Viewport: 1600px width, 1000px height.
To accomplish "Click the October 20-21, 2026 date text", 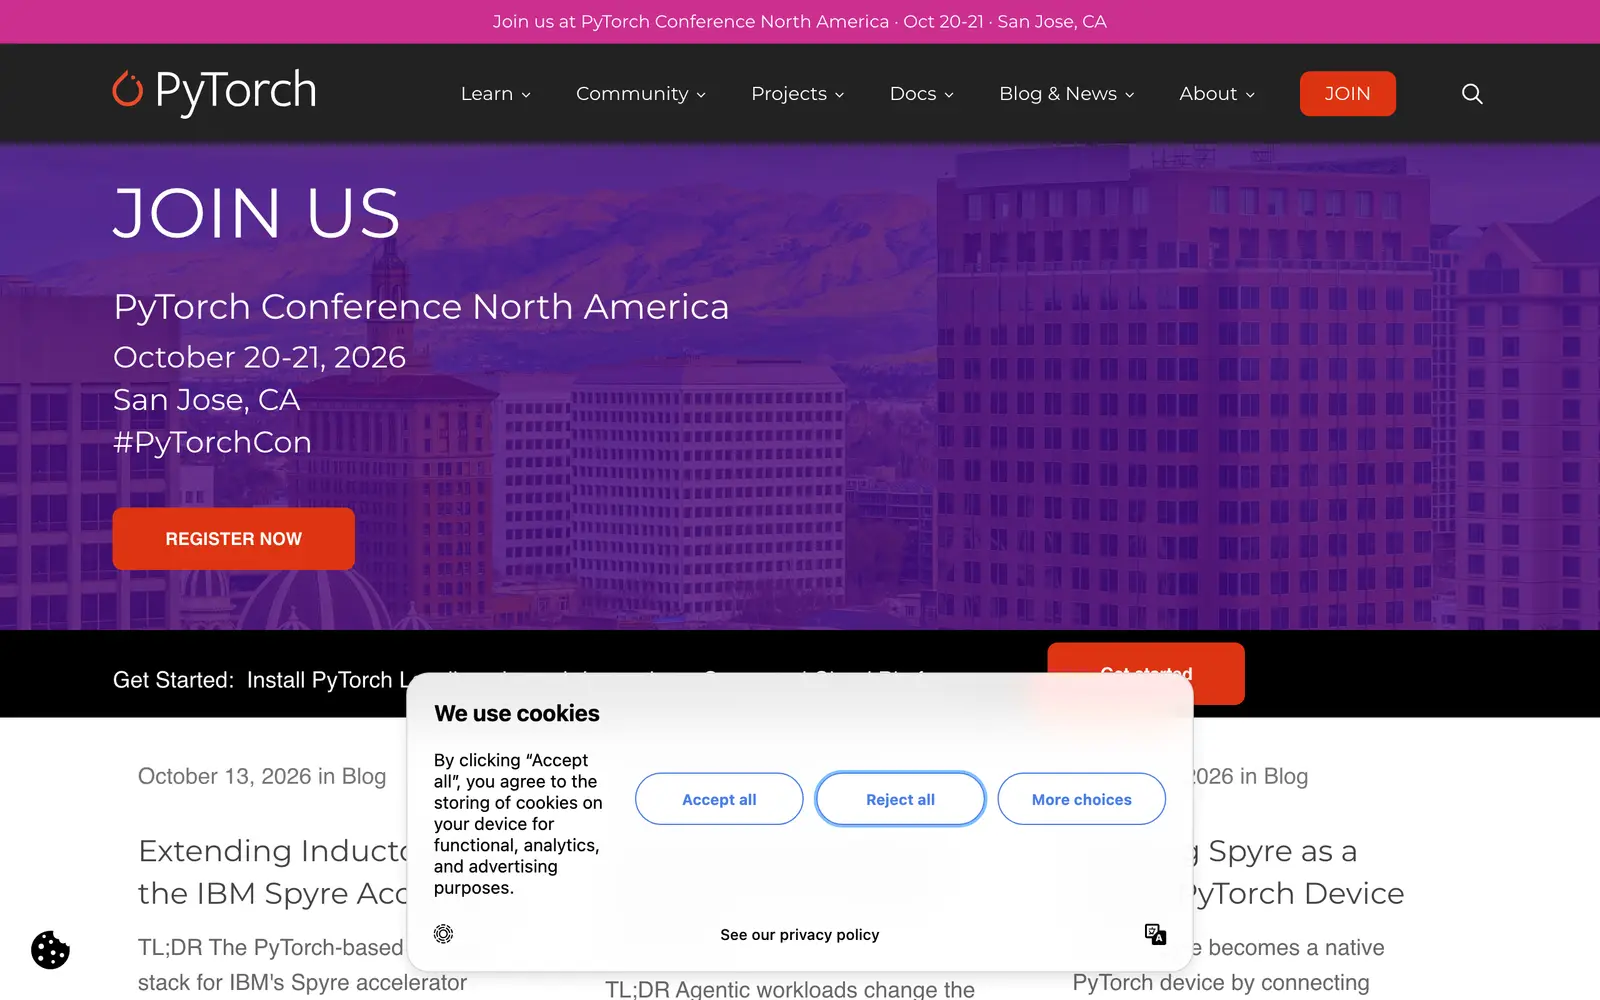I will pos(259,357).
